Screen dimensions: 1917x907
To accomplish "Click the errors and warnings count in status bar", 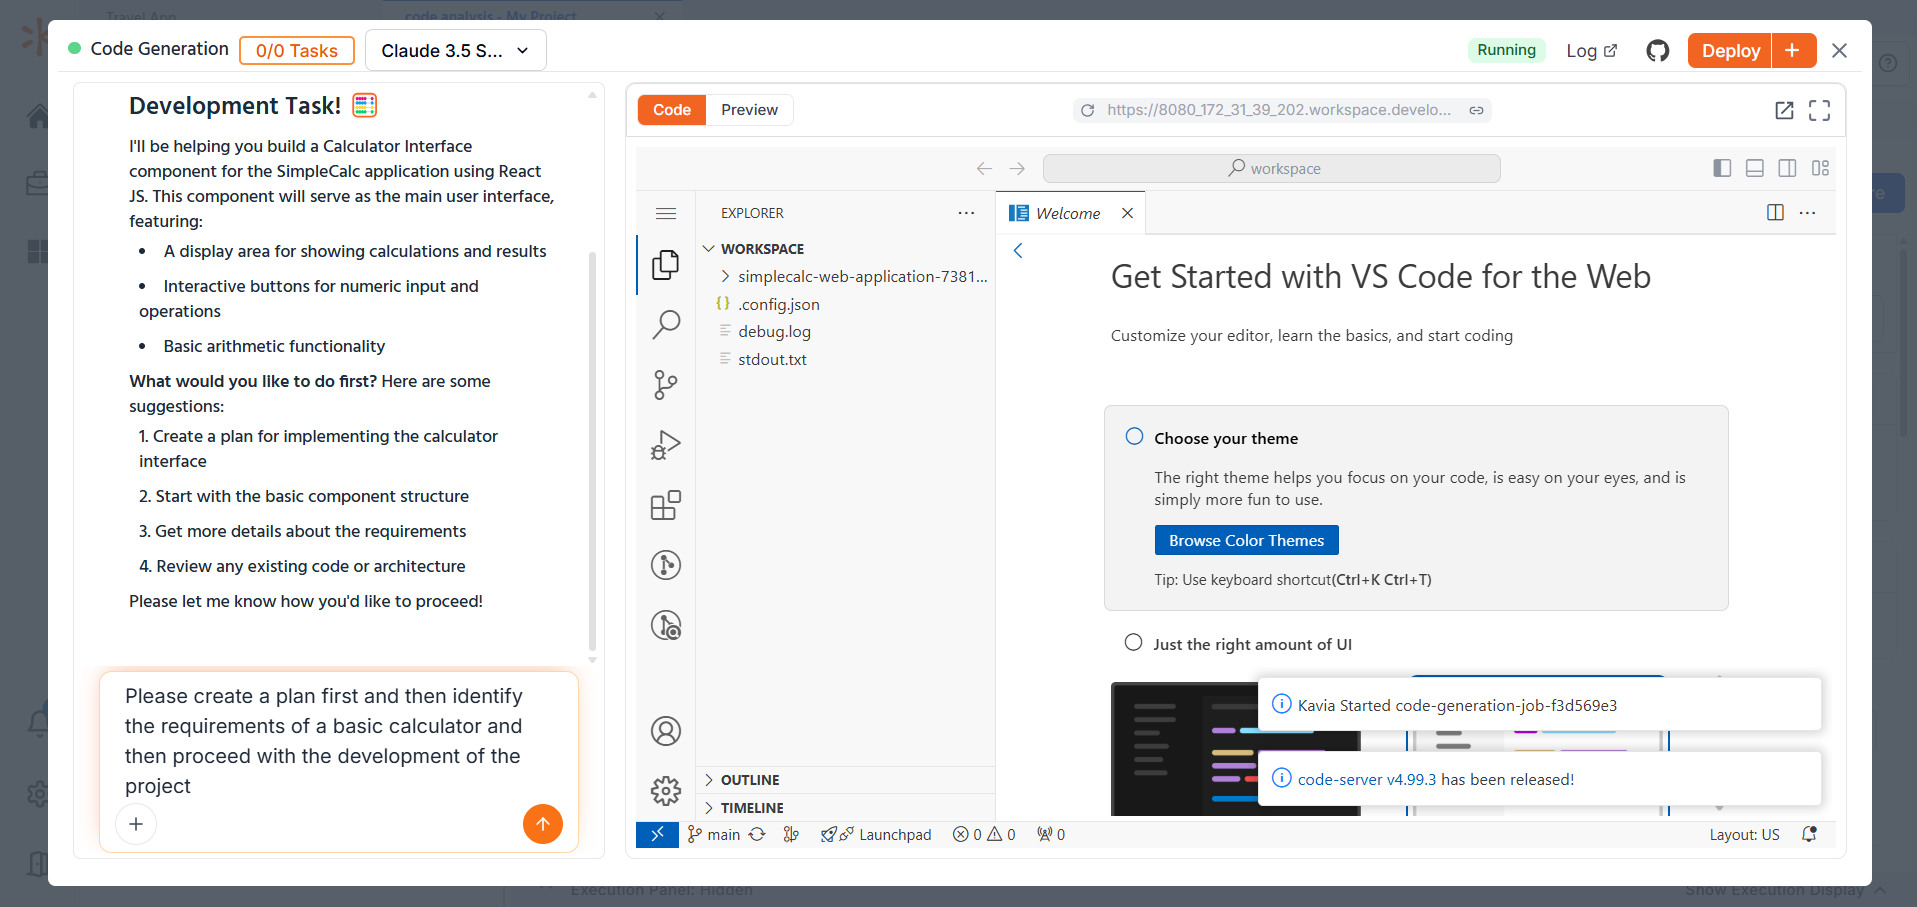I will [x=984, y=834].
